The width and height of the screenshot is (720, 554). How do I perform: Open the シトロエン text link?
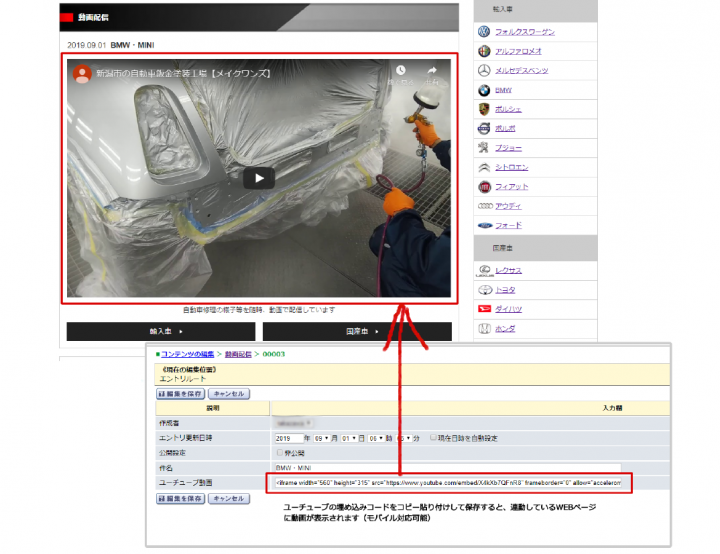tap(512, 167)
